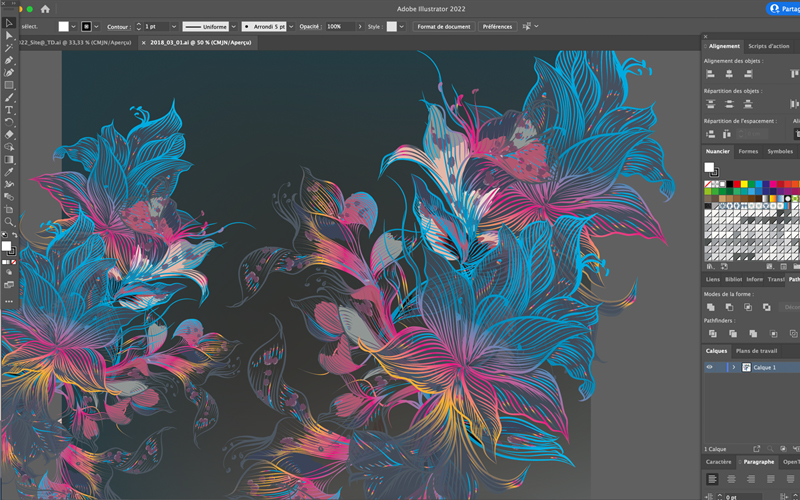Select the Direct Selection tool
The height and width of the screenshot is (500, 800).
pos(9,35)
